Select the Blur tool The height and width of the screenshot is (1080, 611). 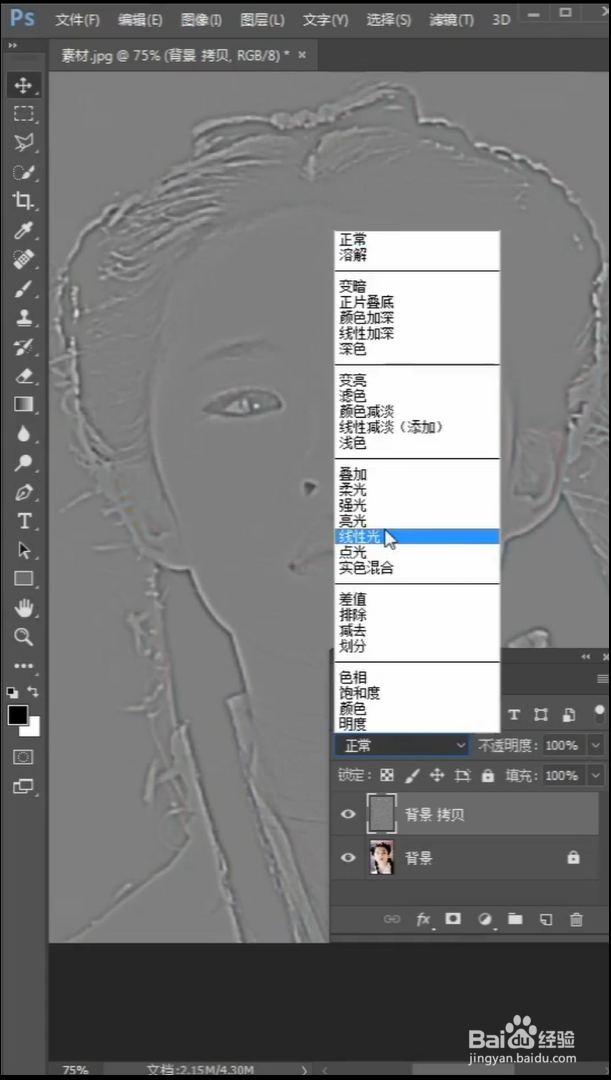pos(23,433)
